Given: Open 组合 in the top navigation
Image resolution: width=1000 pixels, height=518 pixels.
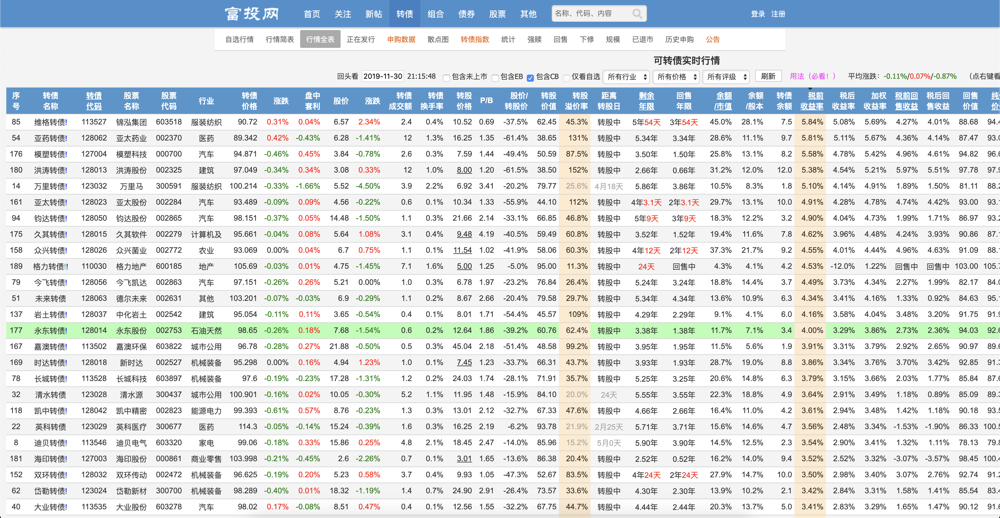Looking at the screenshot, I should pyautogui.click(x=436, y=13).
